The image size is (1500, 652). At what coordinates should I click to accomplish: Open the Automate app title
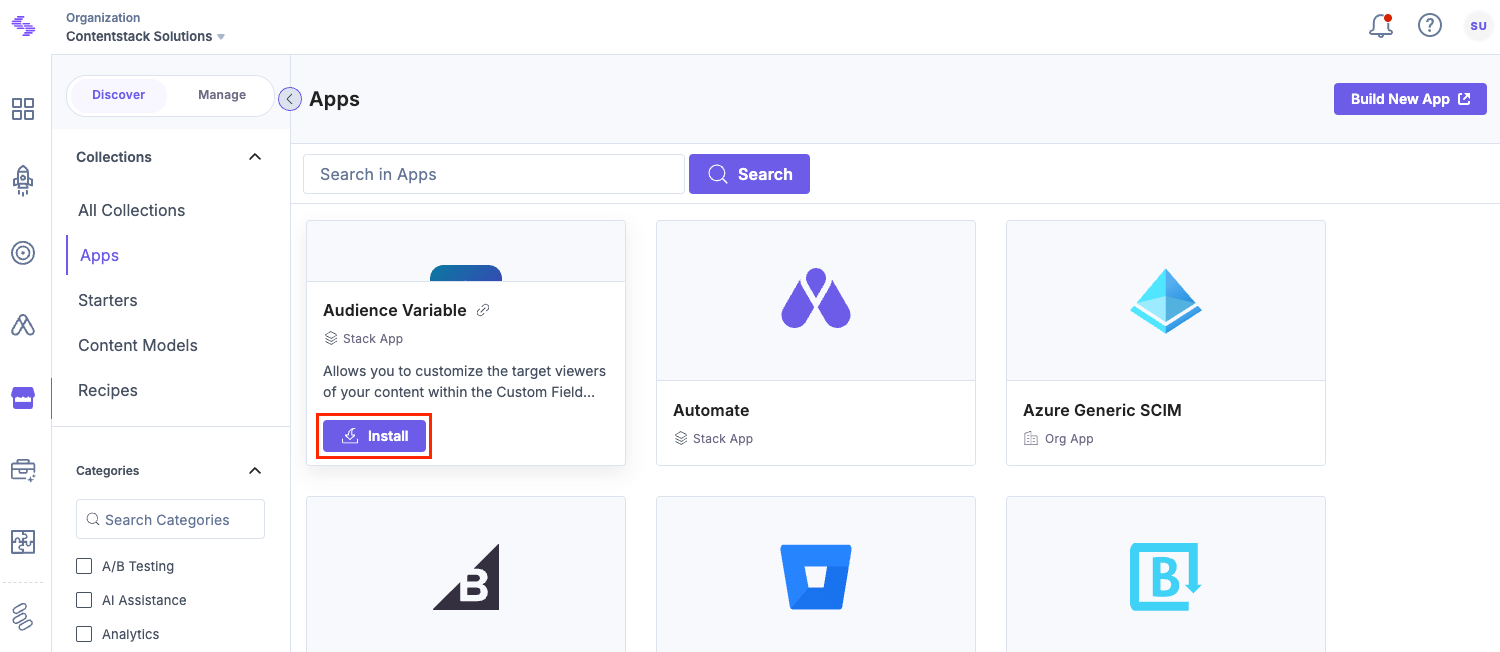(711, 410)
